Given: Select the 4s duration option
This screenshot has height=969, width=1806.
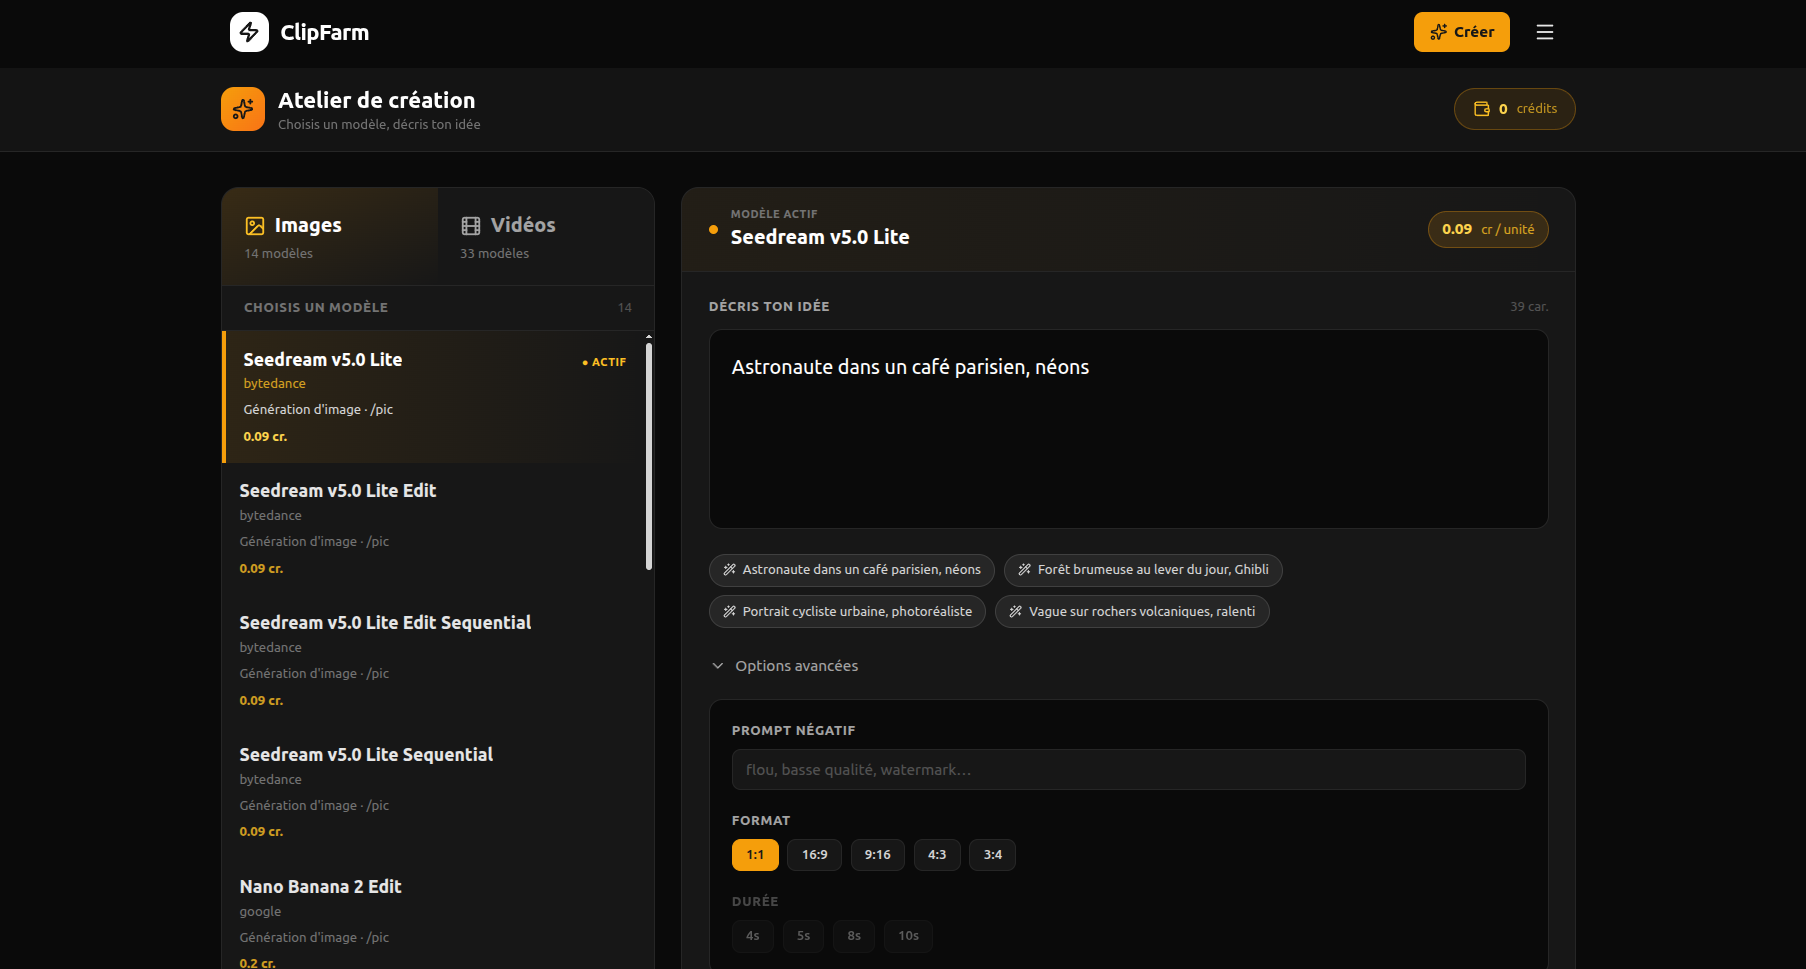Looking at the screenshot, I should click(x=753, y=936).
